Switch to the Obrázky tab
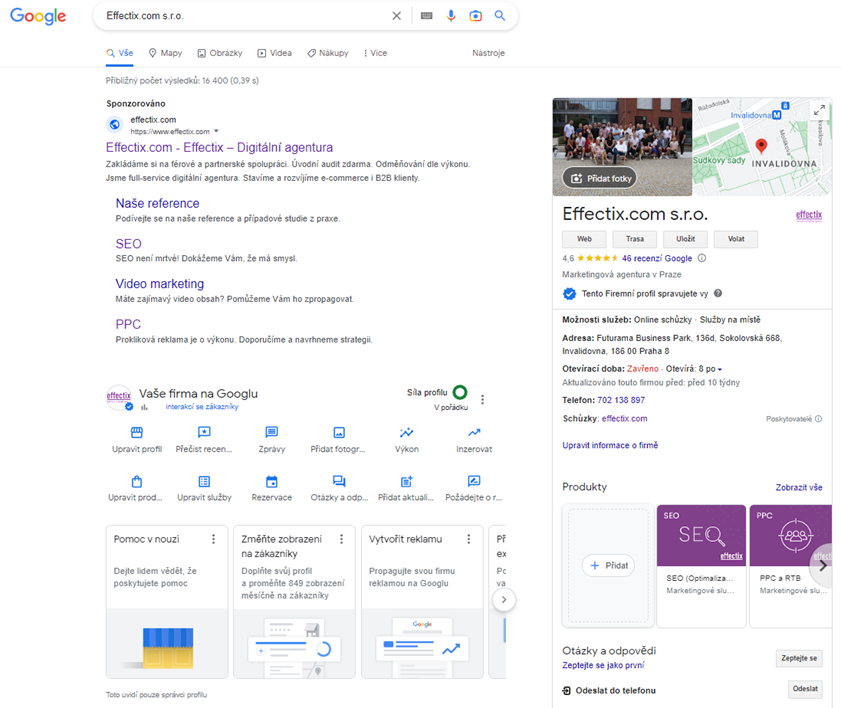 coord(220,53)
